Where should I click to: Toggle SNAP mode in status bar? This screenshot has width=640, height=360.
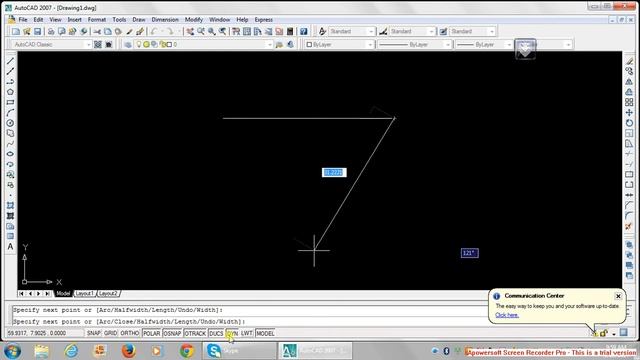(93, 333)
